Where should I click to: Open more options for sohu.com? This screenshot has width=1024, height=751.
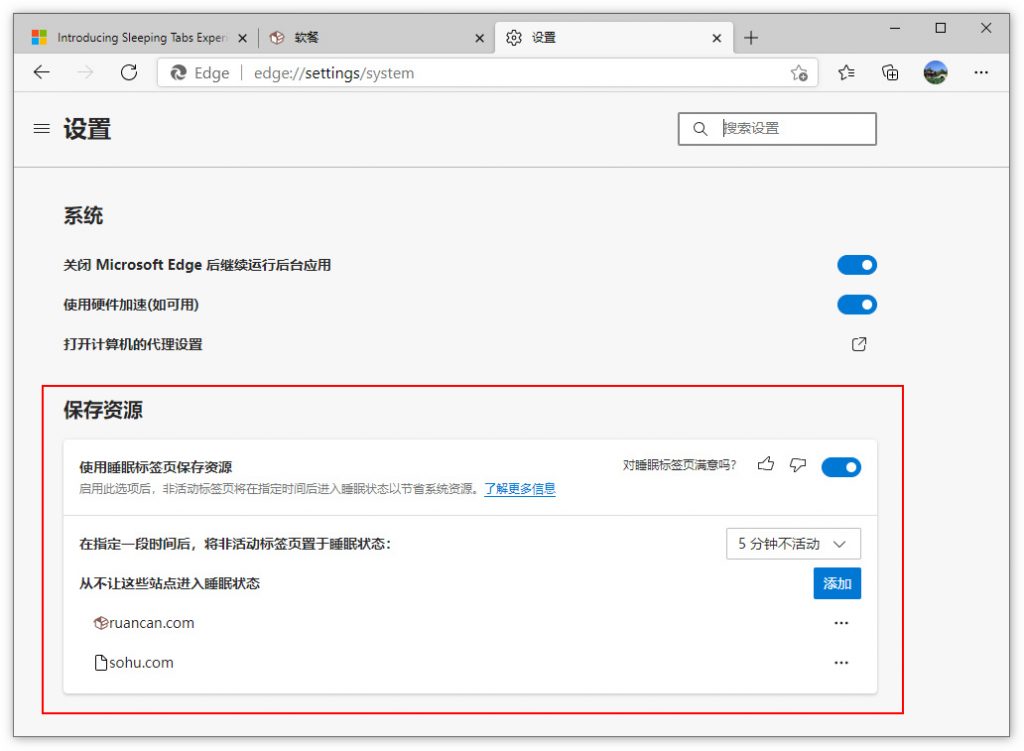coord(841,662)
